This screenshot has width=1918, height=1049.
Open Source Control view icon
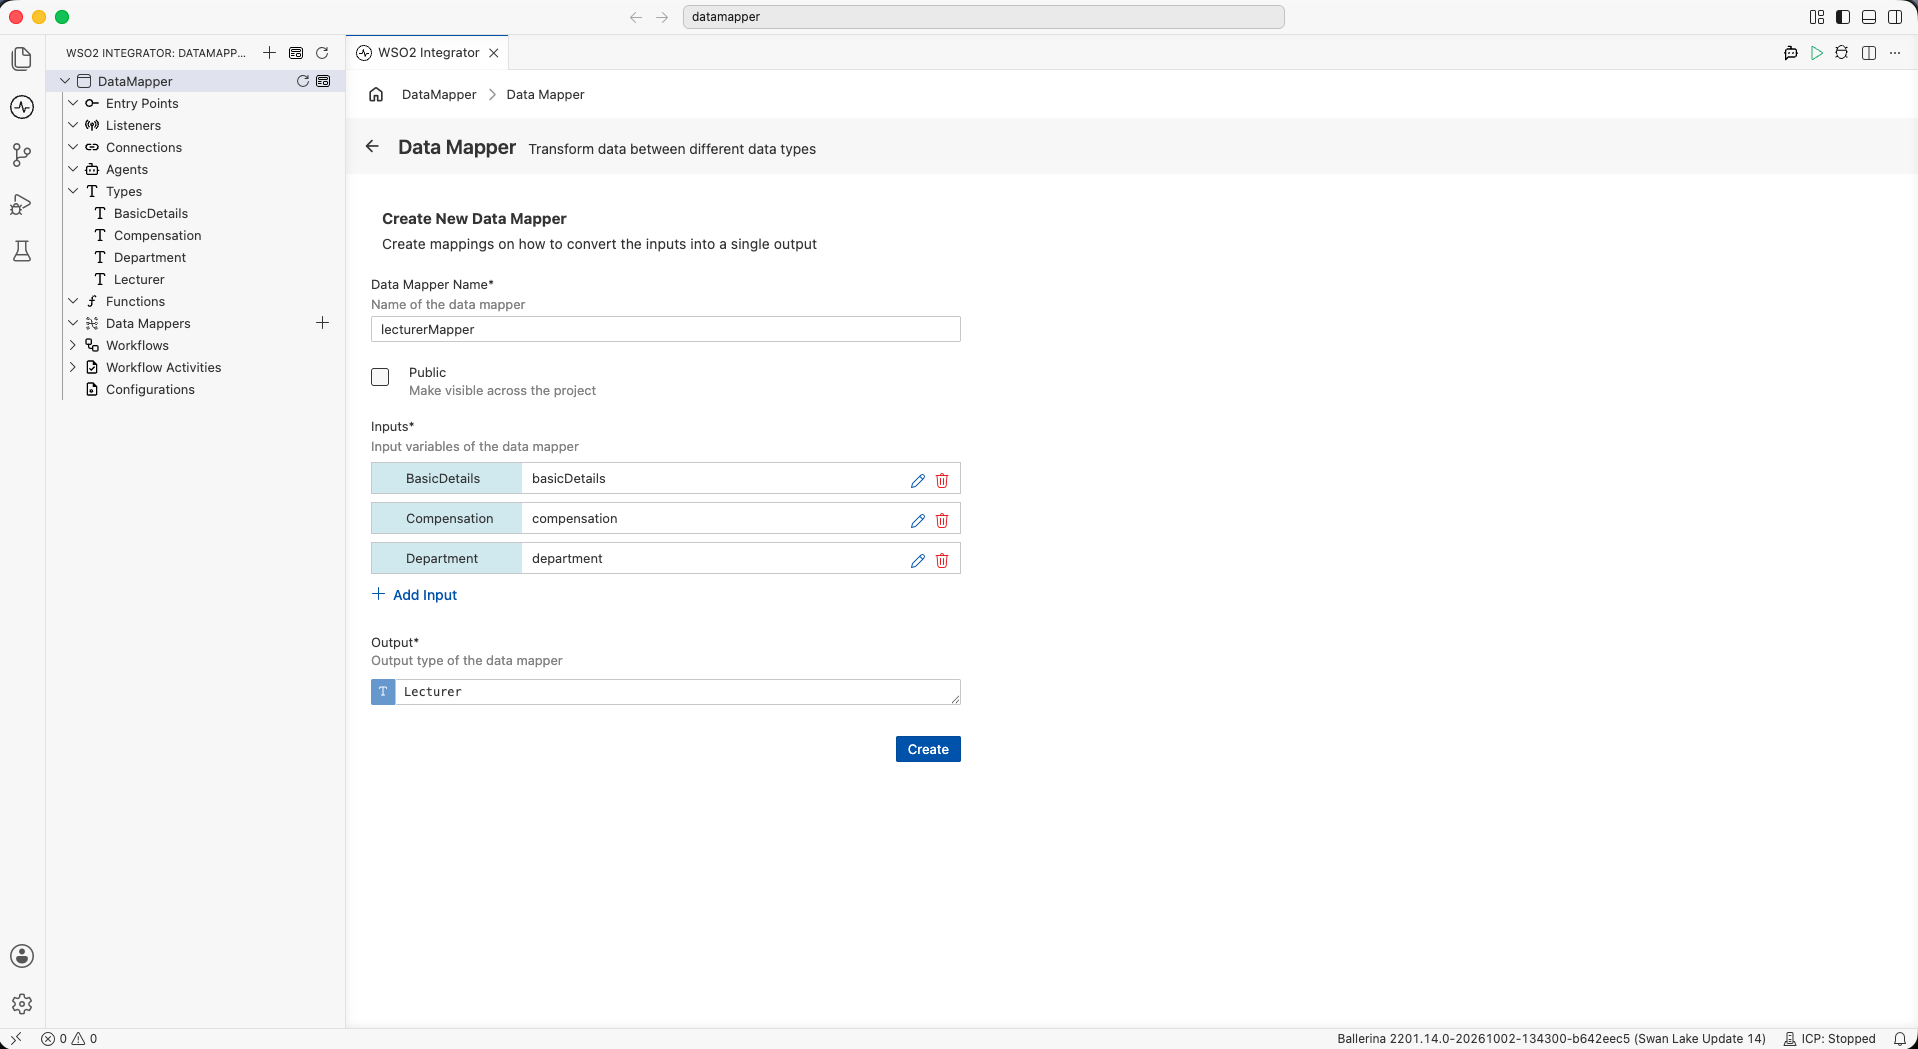(x=22, y=155)
